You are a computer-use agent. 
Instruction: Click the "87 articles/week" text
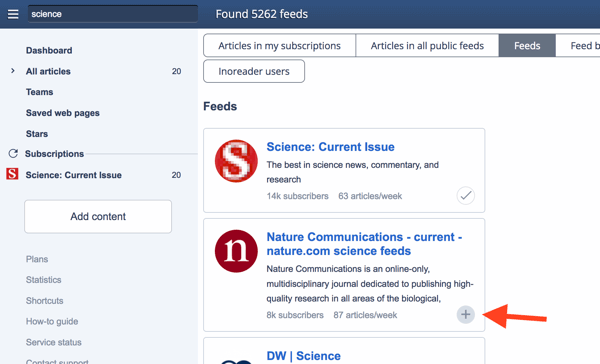click(x=365, y=315)
